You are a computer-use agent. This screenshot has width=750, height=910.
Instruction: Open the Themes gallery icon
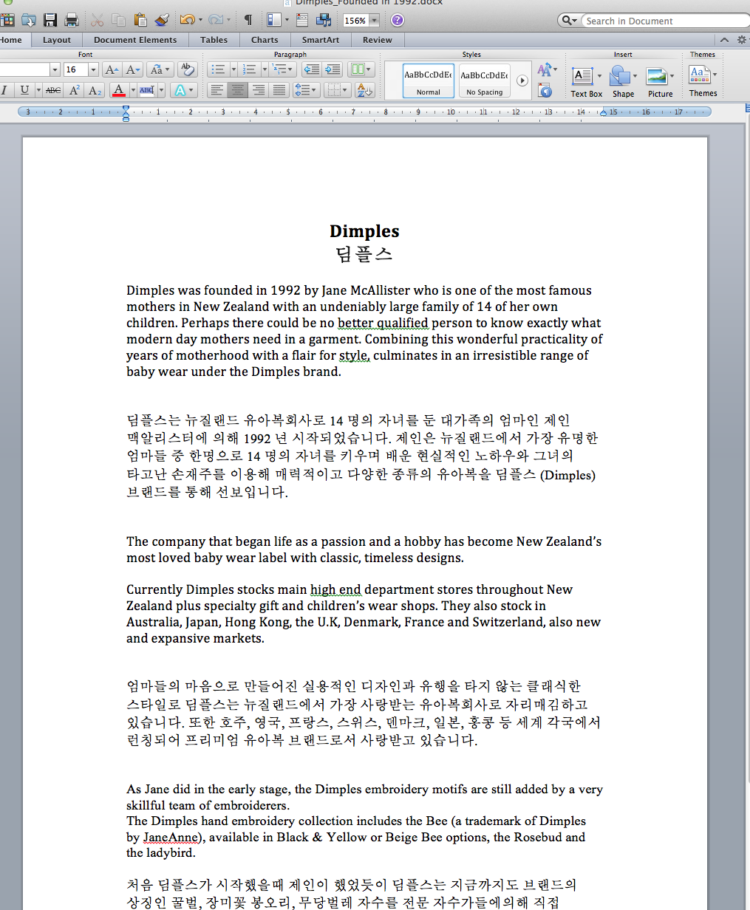703,80
